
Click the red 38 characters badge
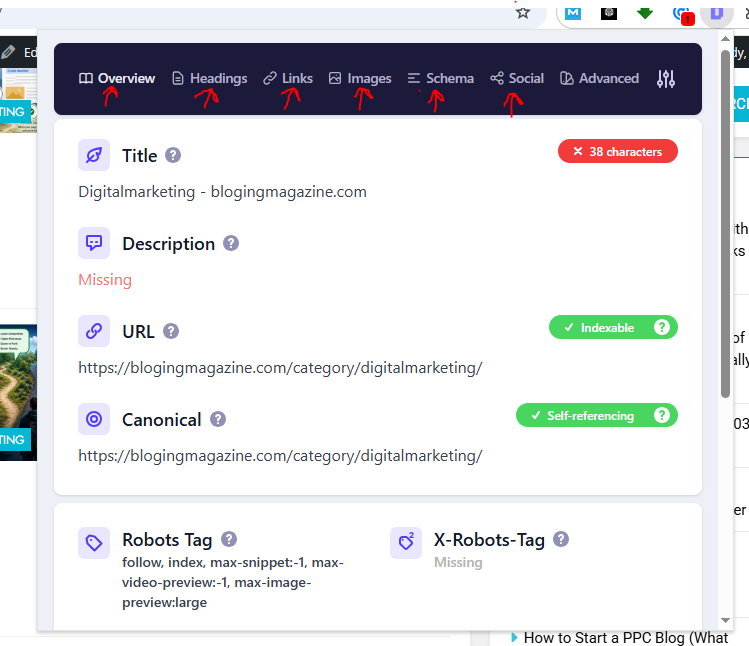pos(618,151)
